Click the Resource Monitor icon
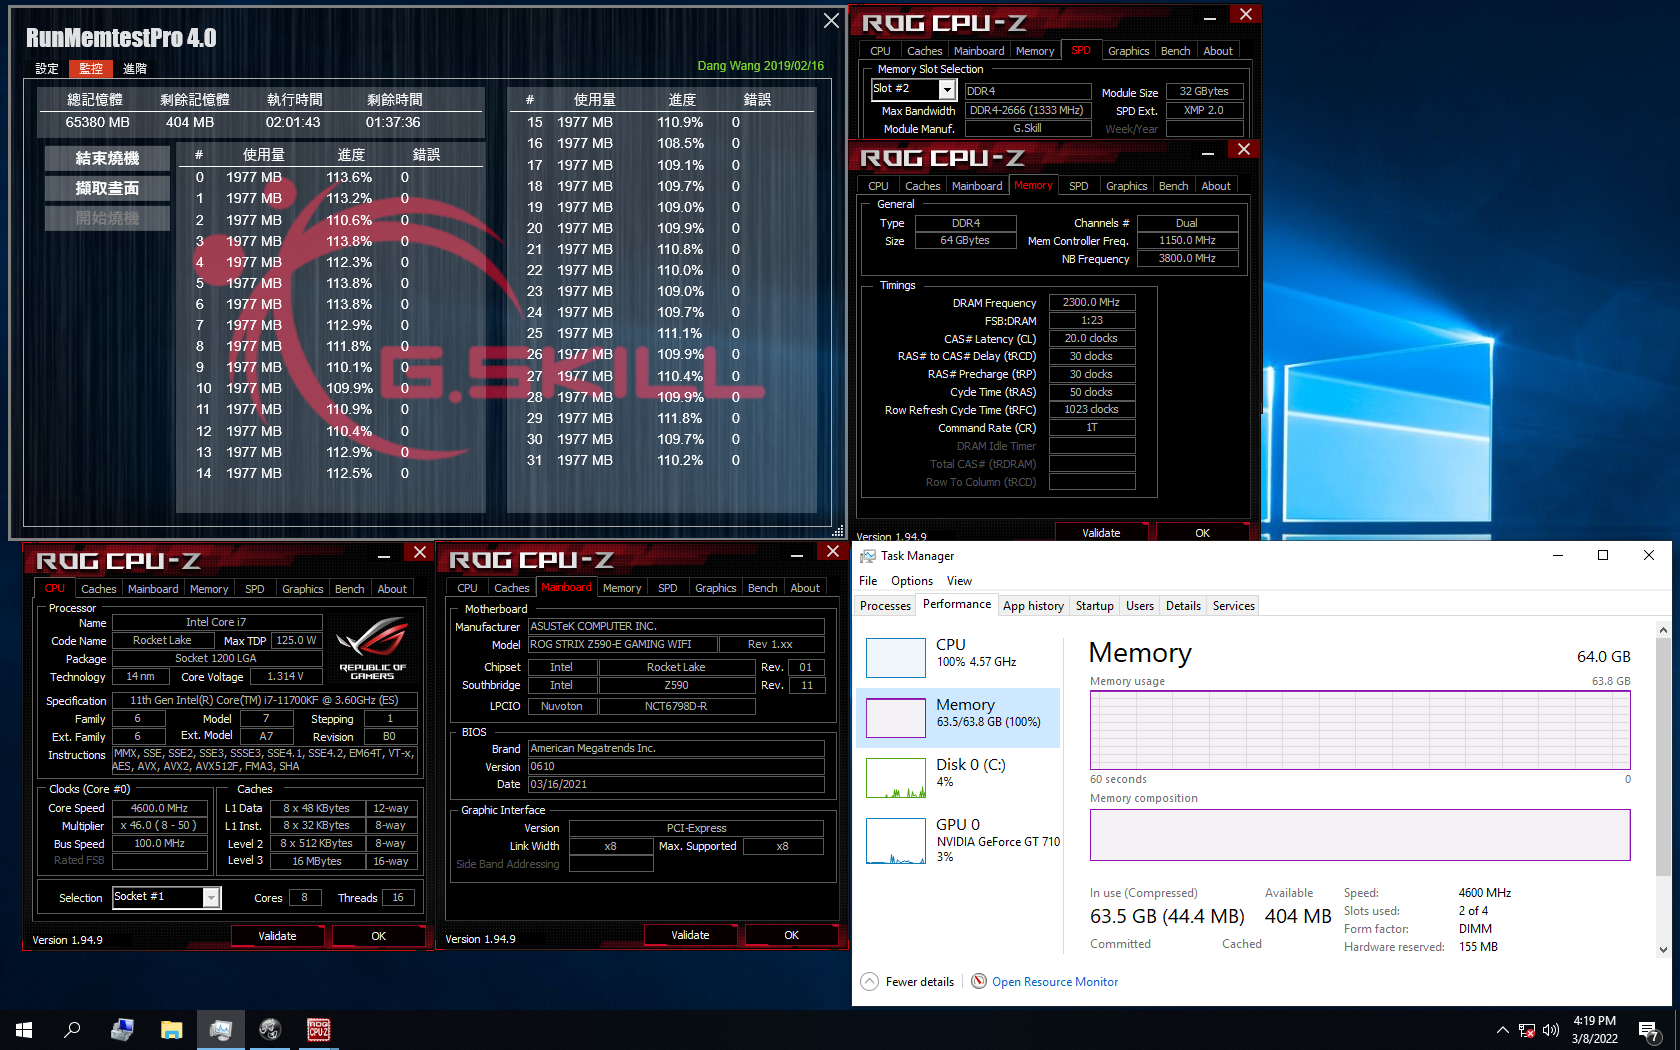The height and width of the screenshot is (1050, 1680). [x=979, y=981]
